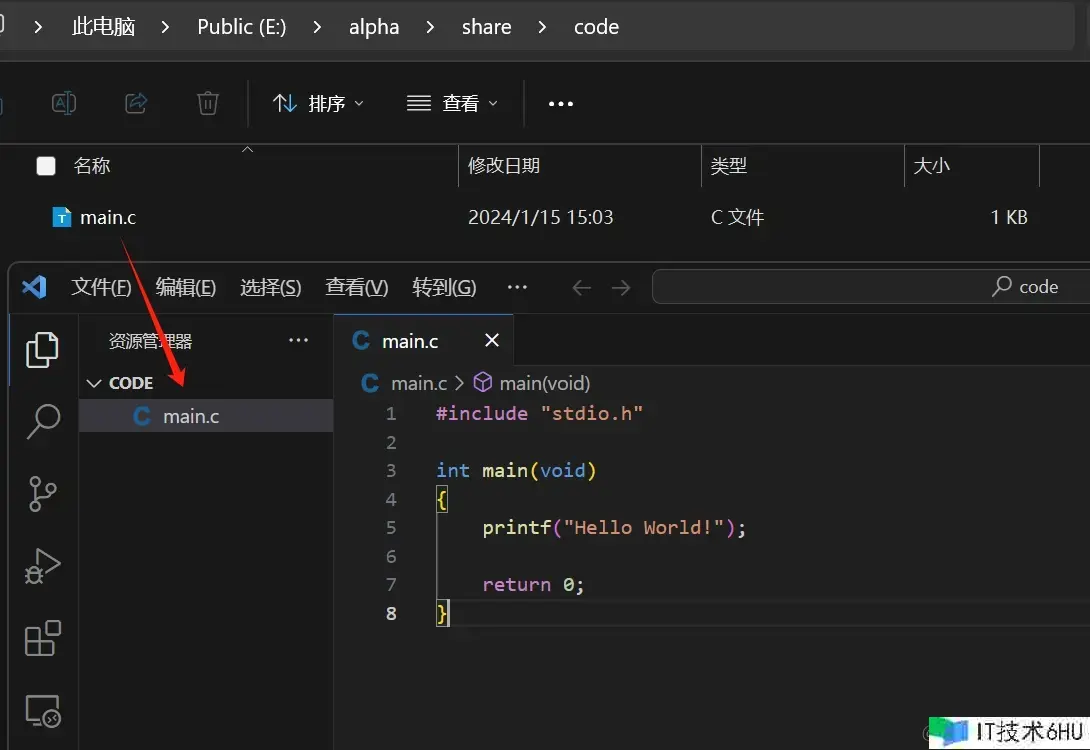Open the Search view in VS Code
The height and width of the screenshot is (750, 1090).
[x=43, y=421]
